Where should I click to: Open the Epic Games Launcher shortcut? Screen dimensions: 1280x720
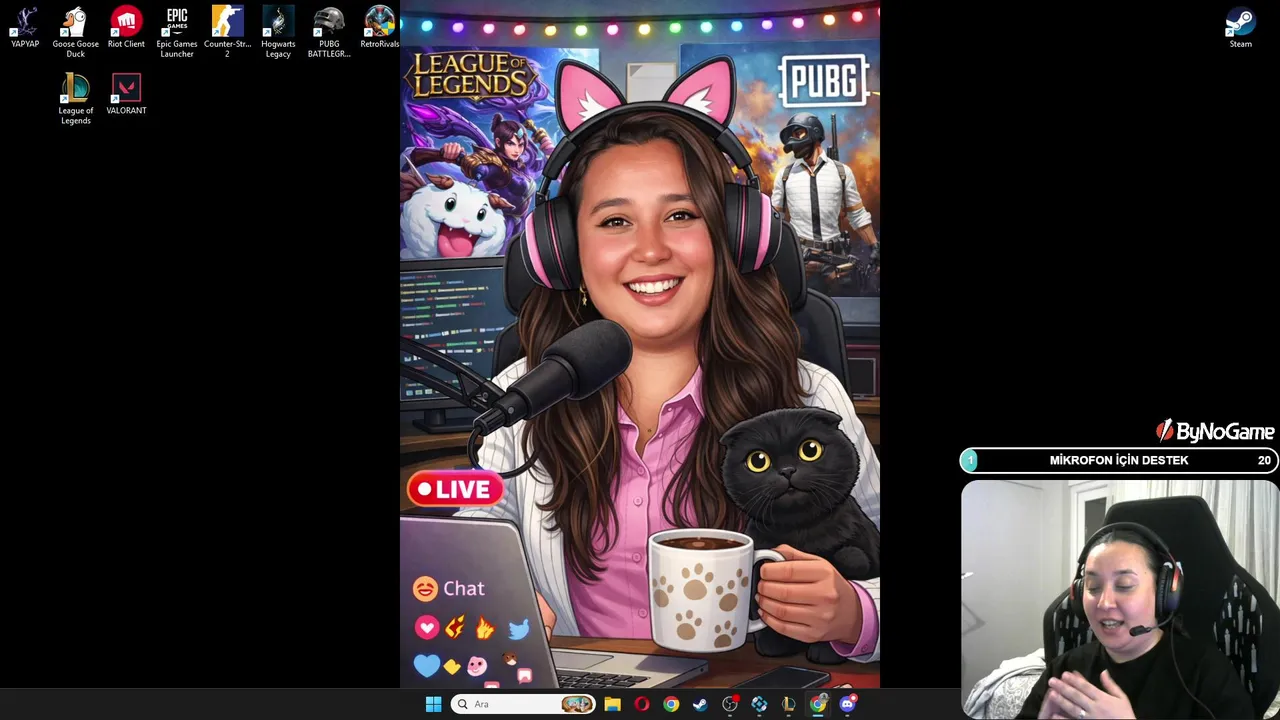click(x=177, y=32)
